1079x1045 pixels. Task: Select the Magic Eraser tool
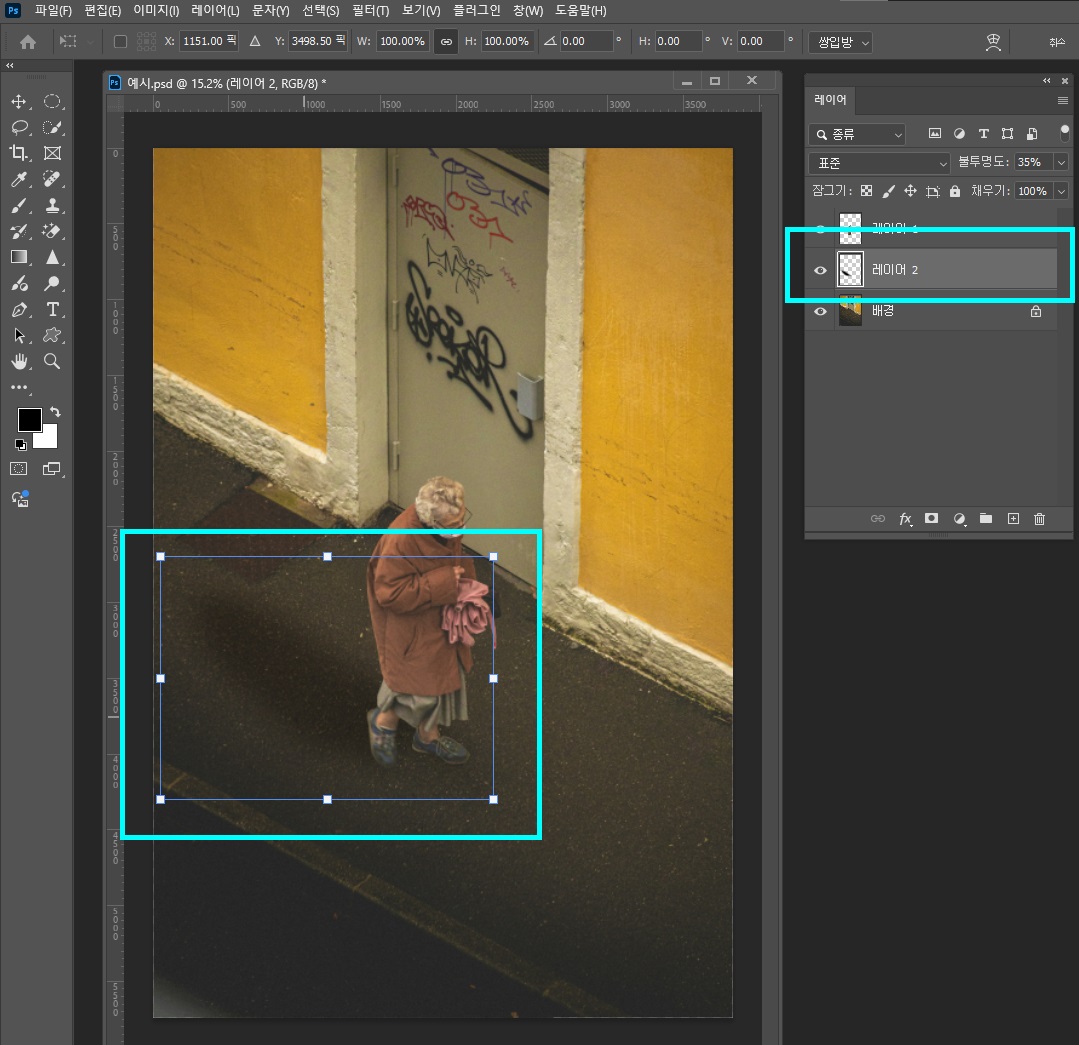click(x=52, y=231)
